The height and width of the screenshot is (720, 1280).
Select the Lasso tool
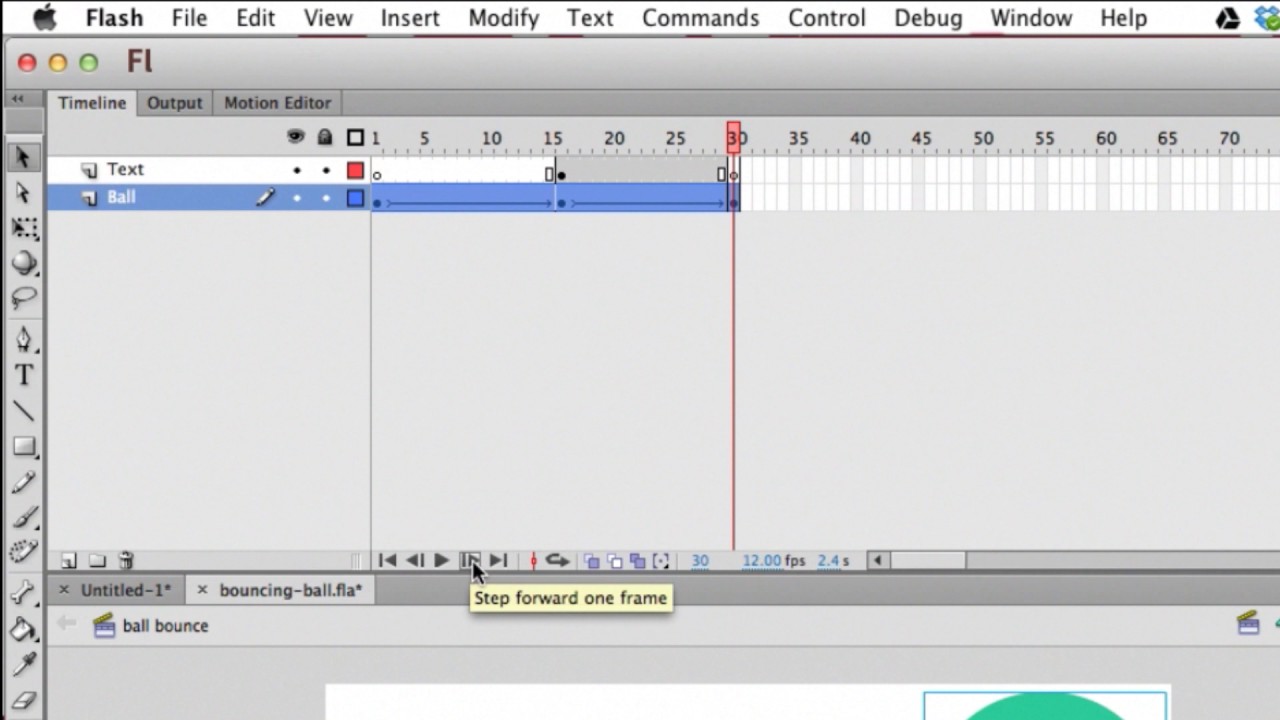[x=24, y=298]
